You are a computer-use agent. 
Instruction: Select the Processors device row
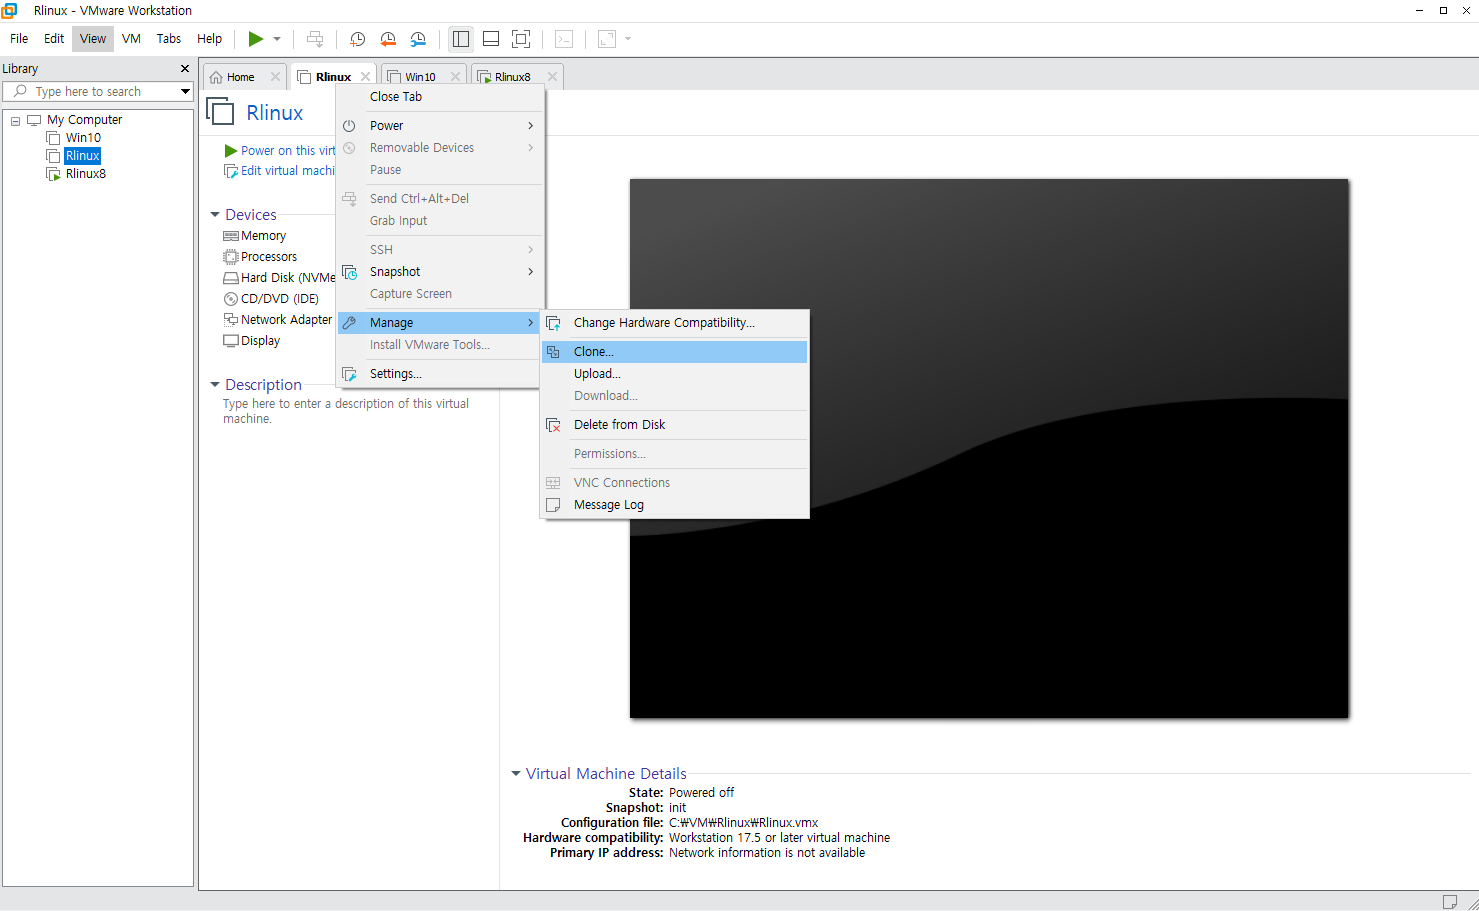pos(260,257)
